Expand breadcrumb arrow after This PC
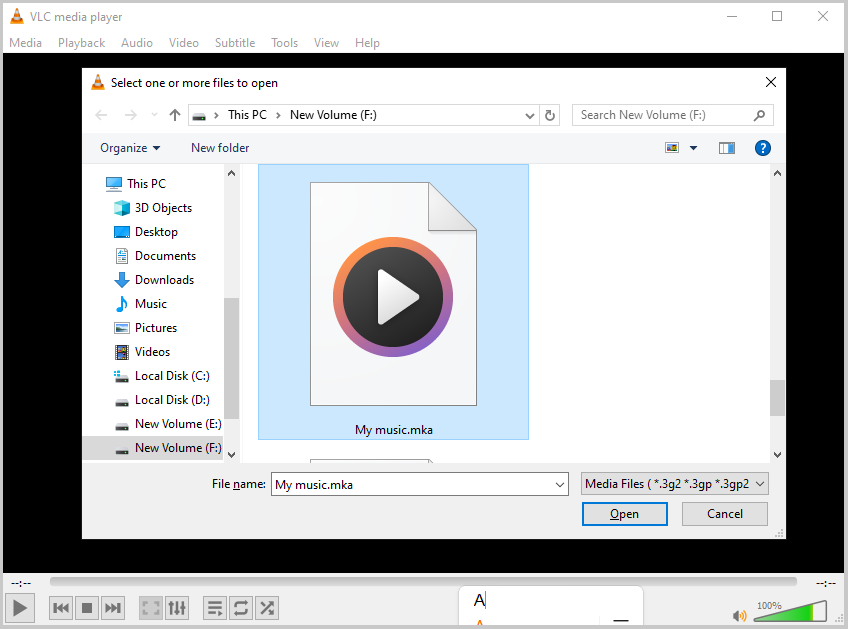The height and width of the screenshot is (629, 848). [278, 115]
